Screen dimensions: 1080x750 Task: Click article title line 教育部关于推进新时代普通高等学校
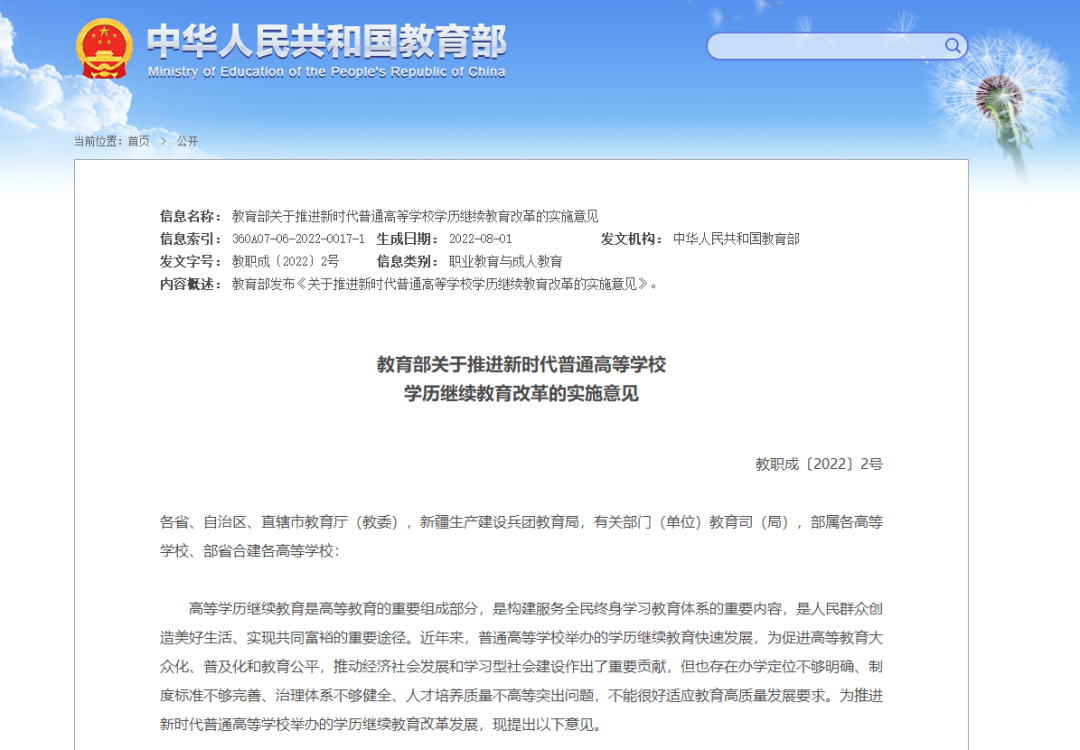pyautogui.click(x=521, y=364)
